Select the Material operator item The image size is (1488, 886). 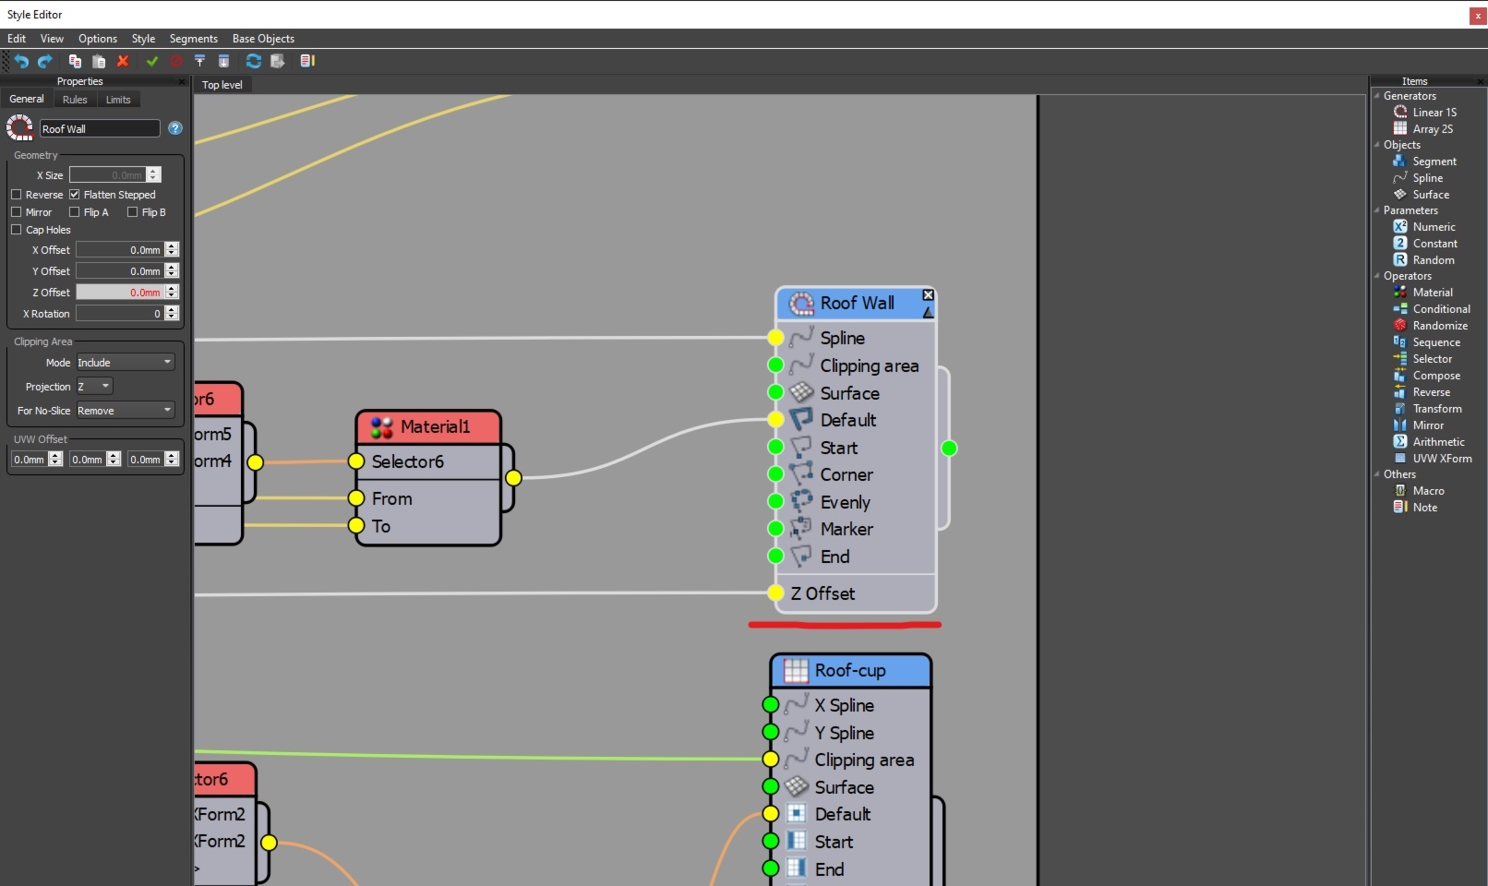pyautogui.click(x=1423, y=292)
